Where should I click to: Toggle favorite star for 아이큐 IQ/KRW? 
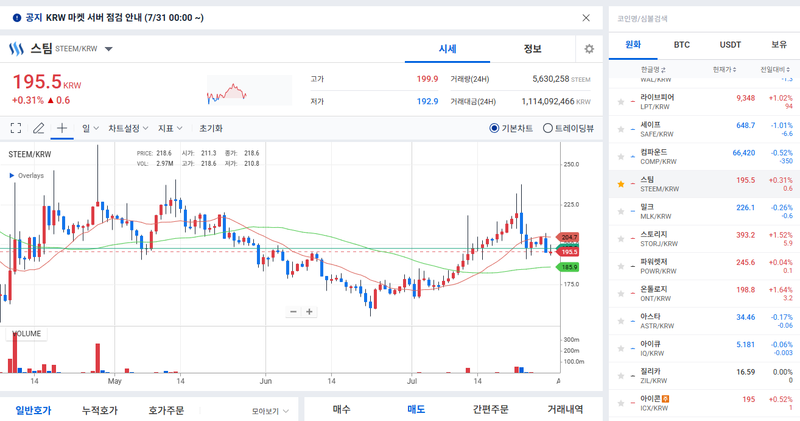click(x=621, y=349)
